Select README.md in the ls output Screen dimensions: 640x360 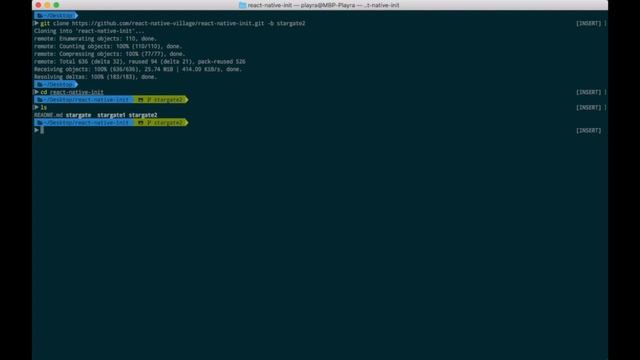tap(48, 115)
